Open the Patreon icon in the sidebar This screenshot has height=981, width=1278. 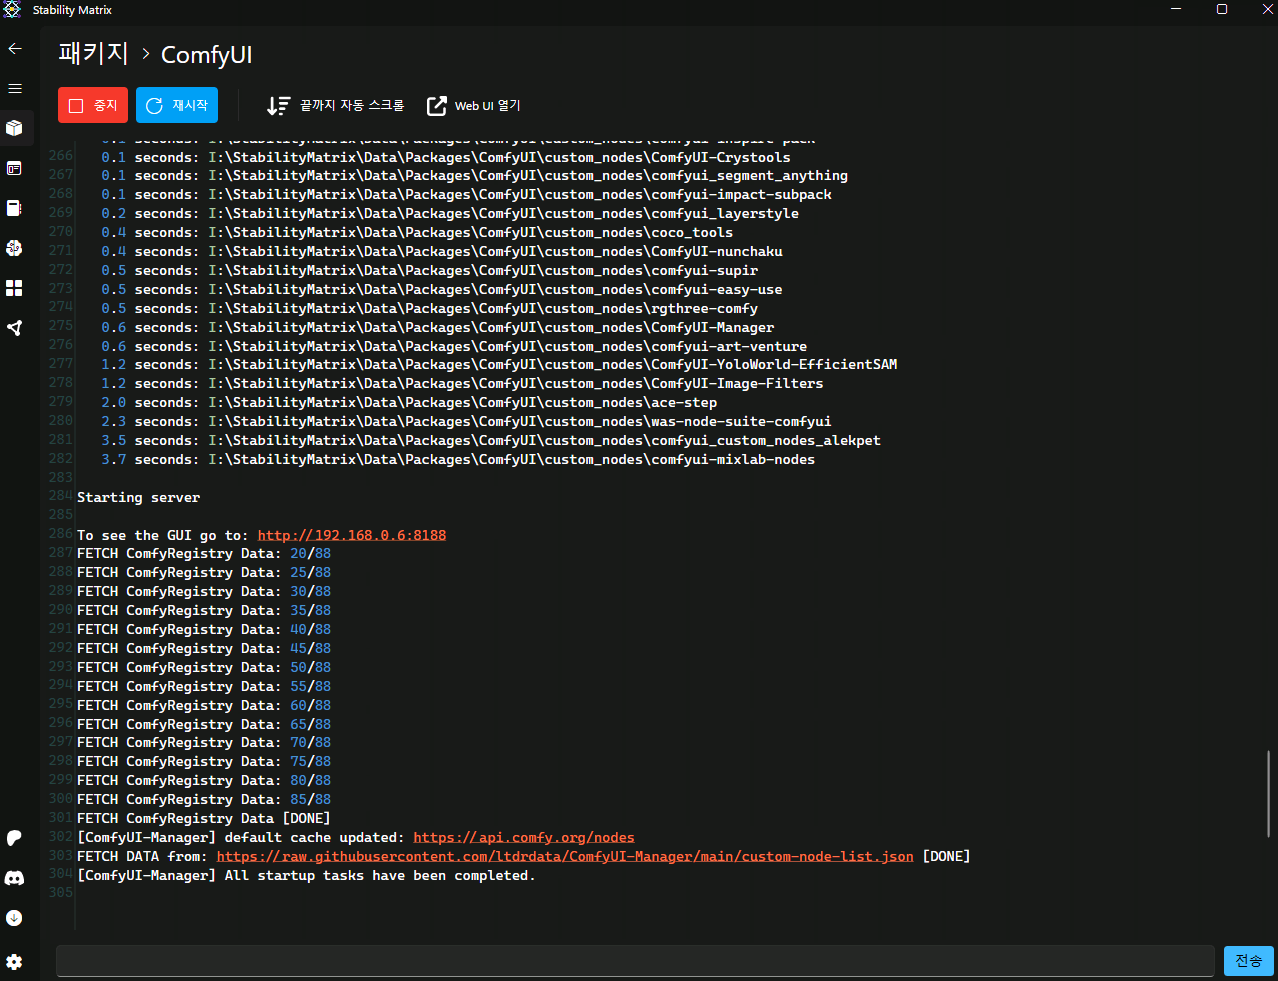click(x=15, y=838)
